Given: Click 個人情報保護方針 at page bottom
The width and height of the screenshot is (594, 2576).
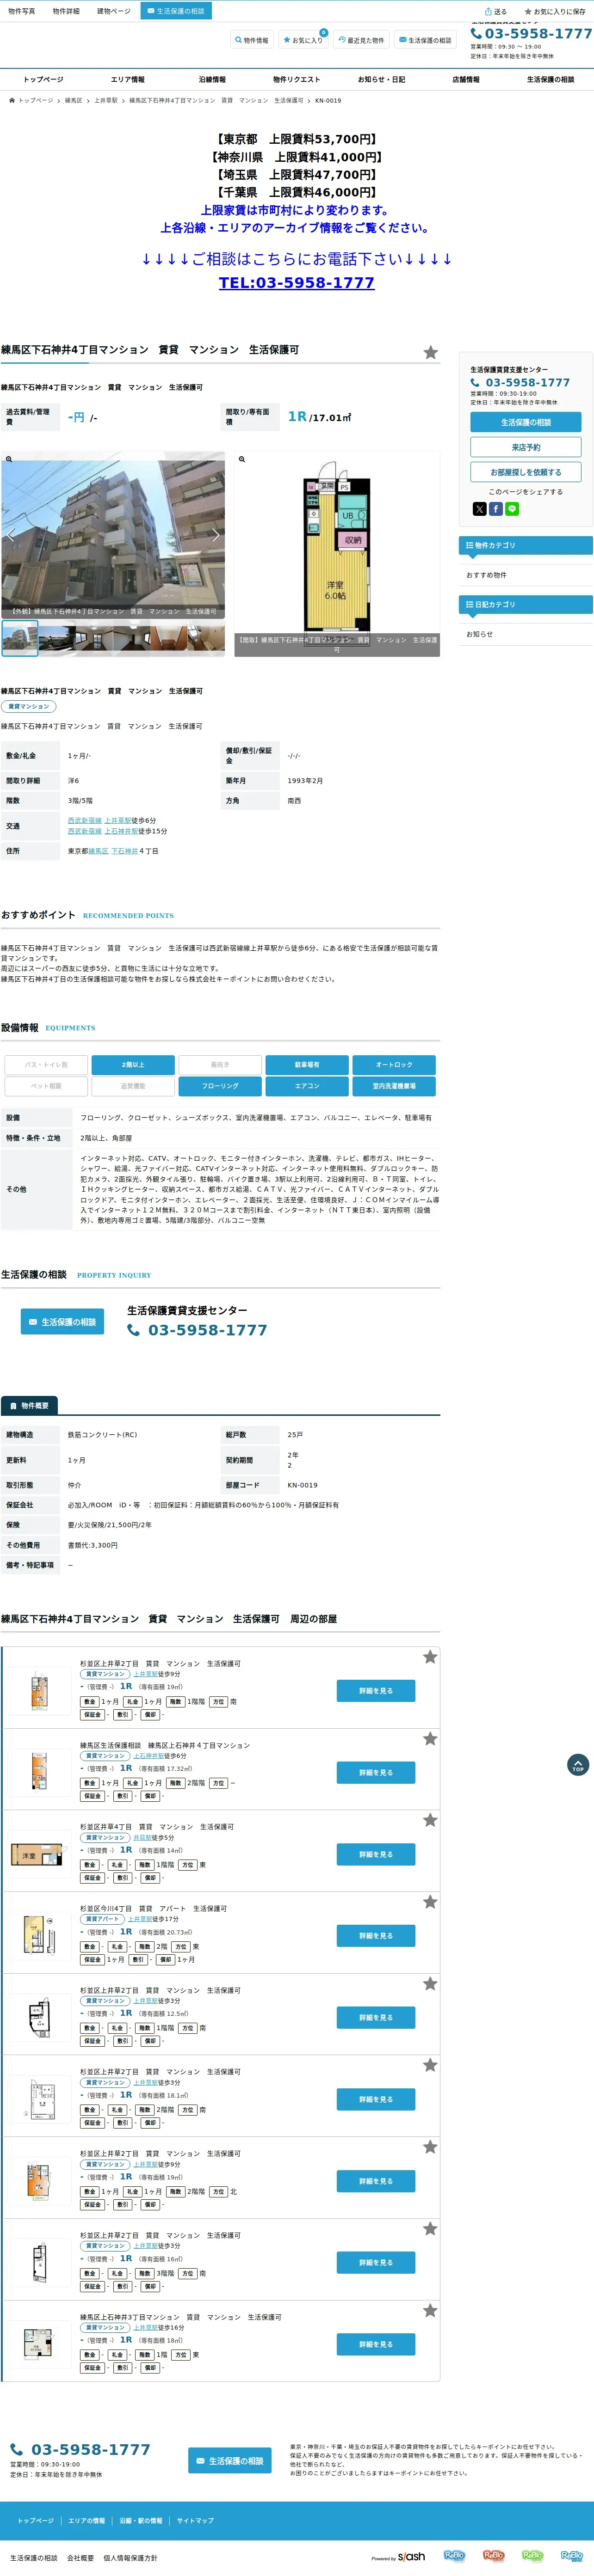Looking at the screenshot, I should point(130,2558).
